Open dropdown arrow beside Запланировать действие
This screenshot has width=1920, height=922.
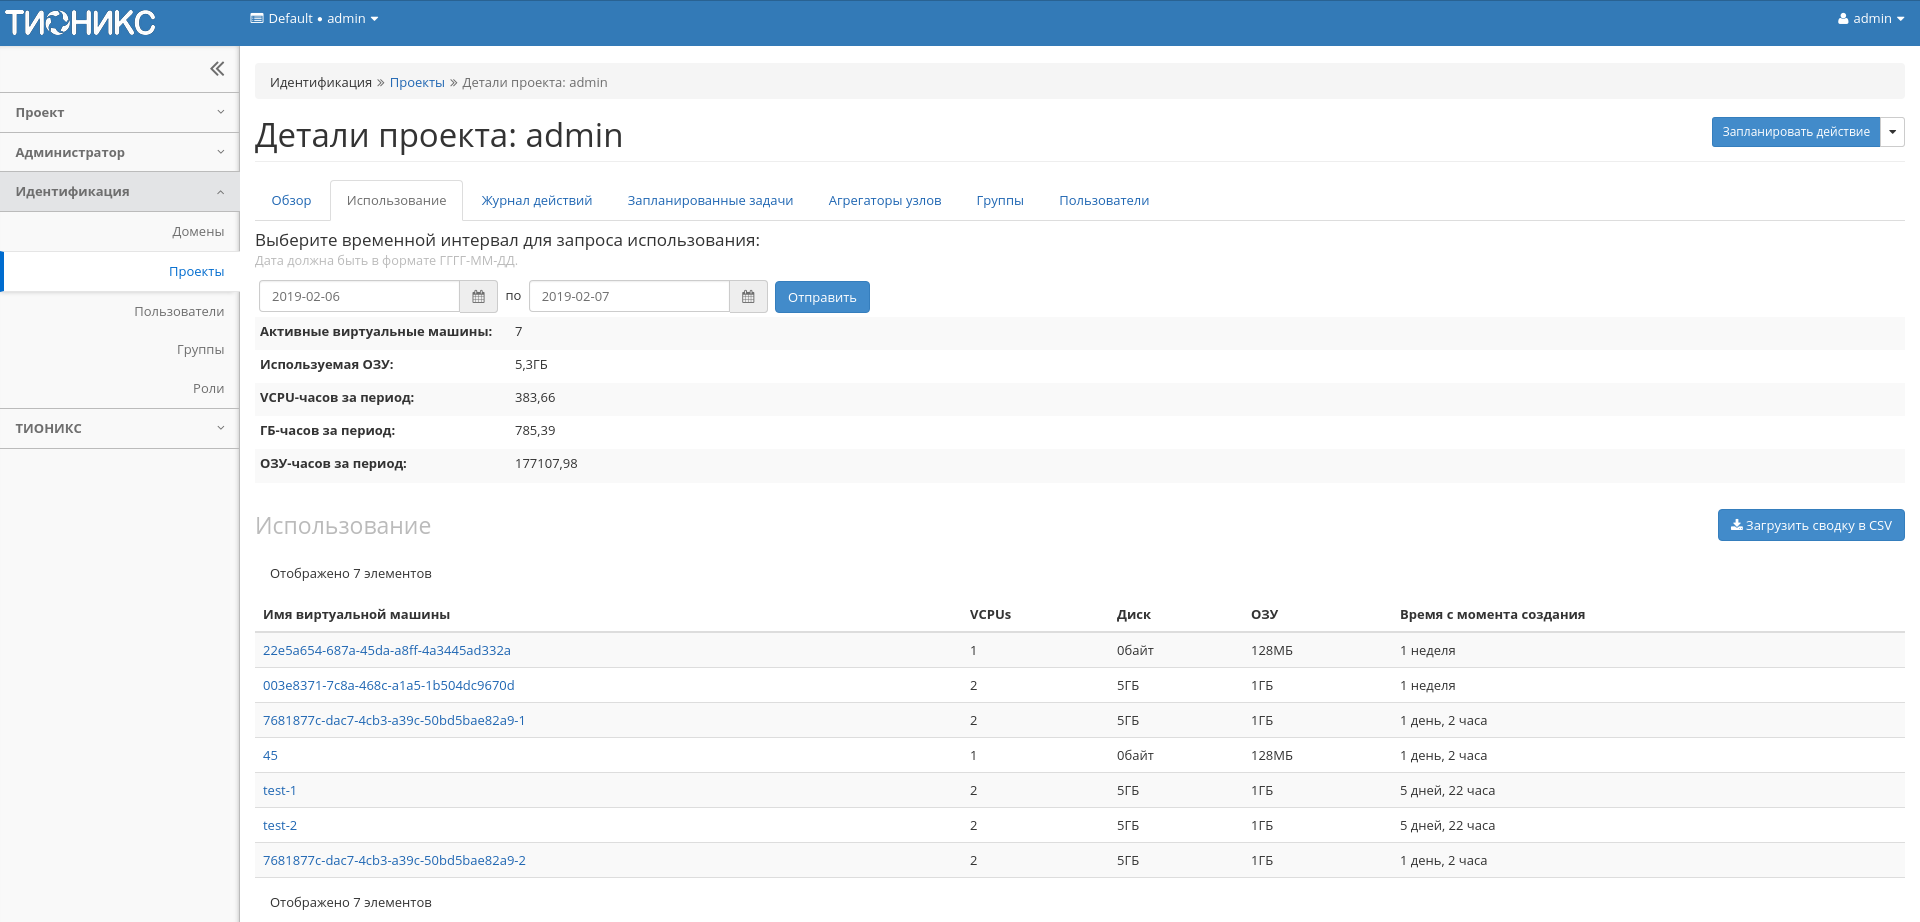click(x=1892, y=132)
